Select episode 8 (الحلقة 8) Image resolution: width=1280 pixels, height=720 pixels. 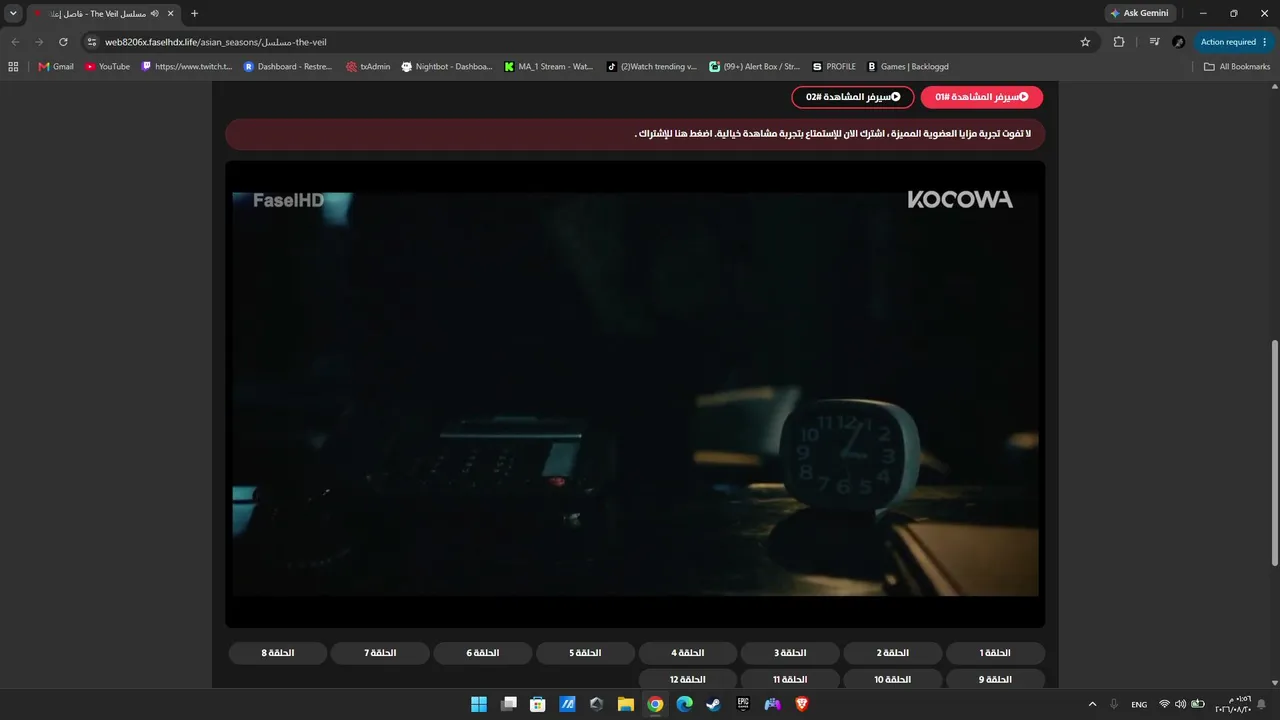[278, 653]
